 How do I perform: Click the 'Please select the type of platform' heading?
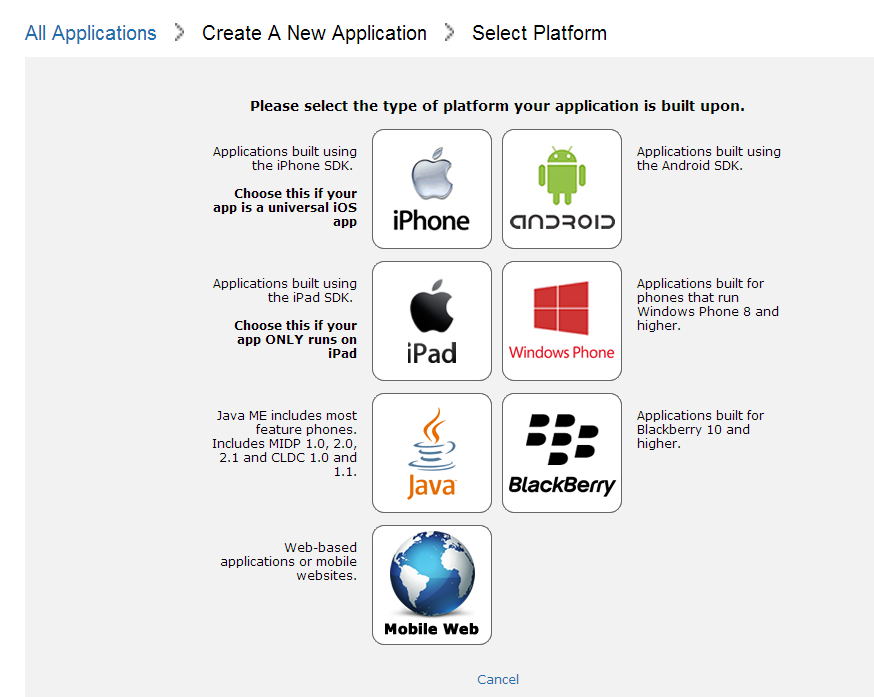pos(497,106)
